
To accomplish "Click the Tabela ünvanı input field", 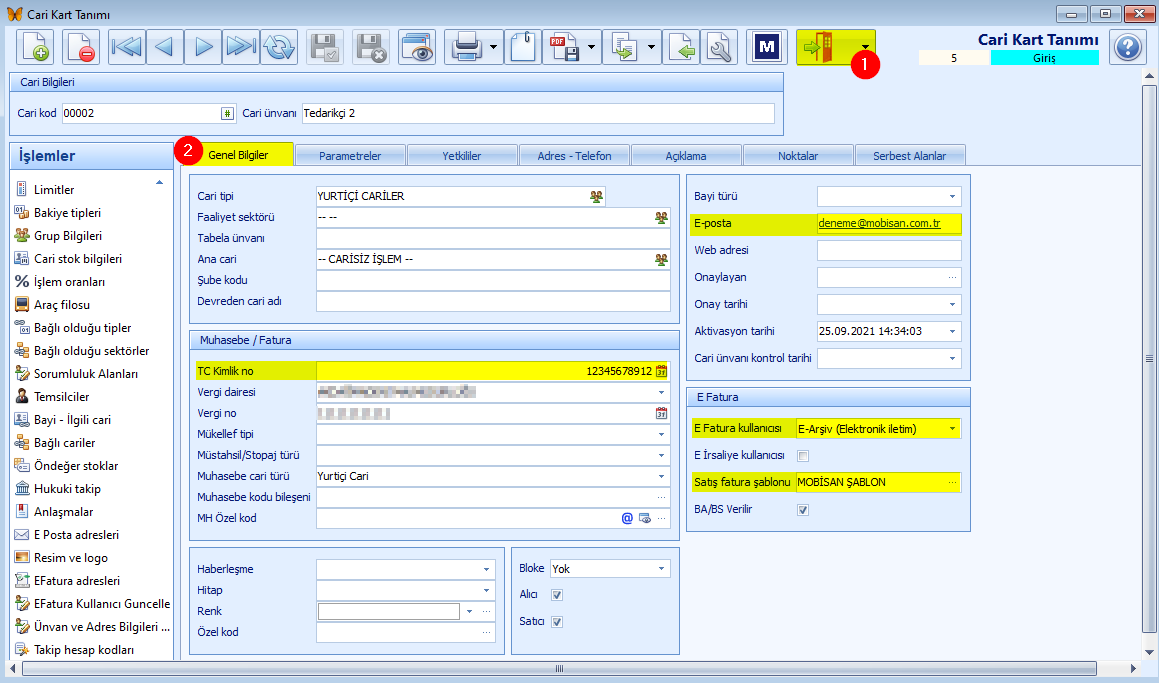I will [493, 238].
